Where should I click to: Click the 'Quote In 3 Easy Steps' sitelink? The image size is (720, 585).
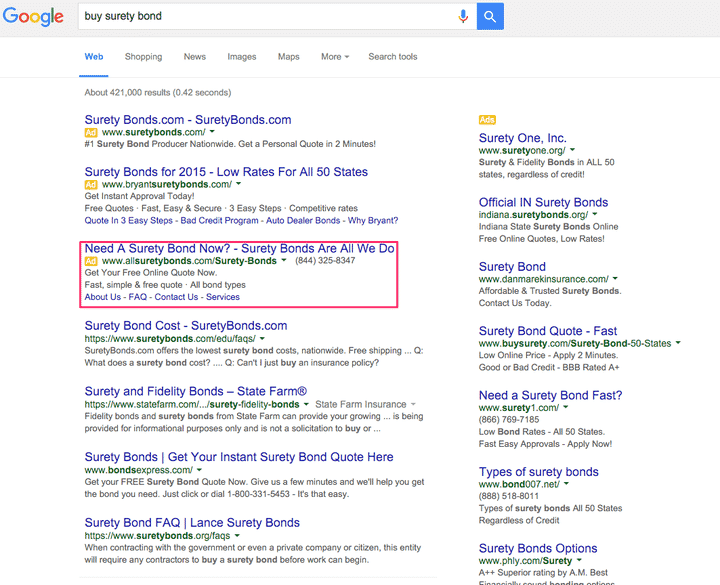click(x=129, y=220)
